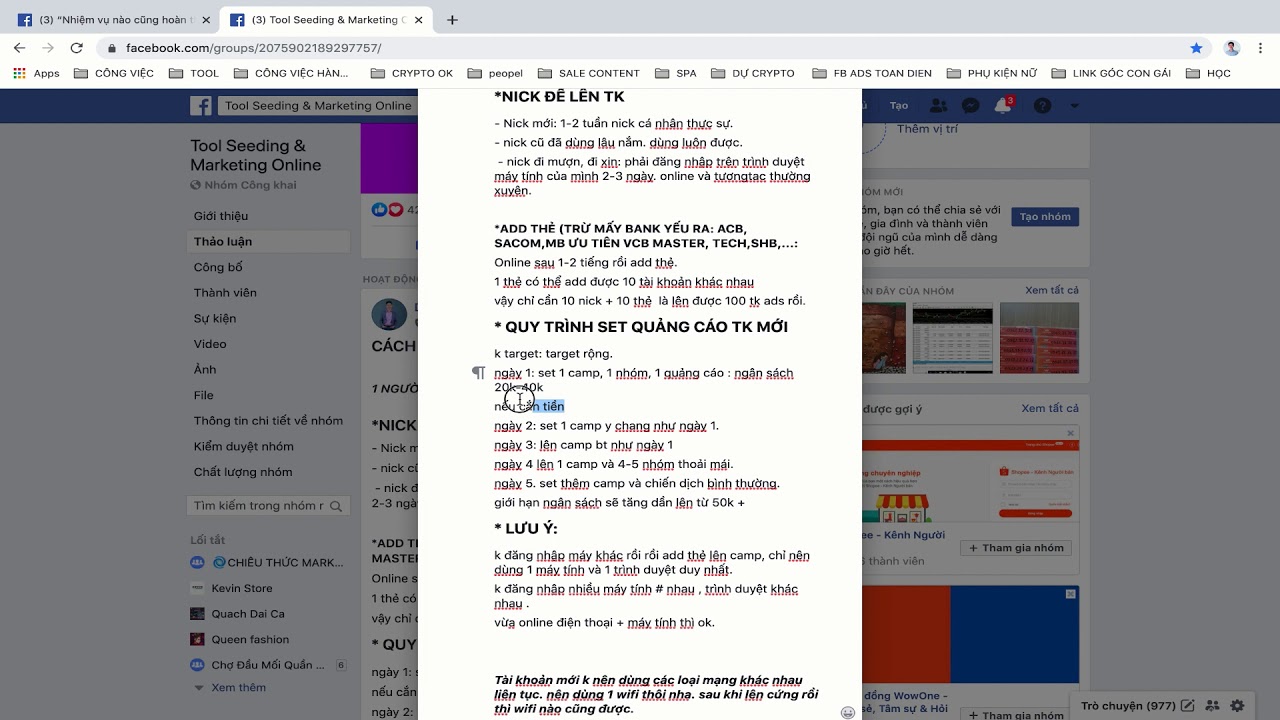Close the WowOne suggested group card

tap(1070, 593)
